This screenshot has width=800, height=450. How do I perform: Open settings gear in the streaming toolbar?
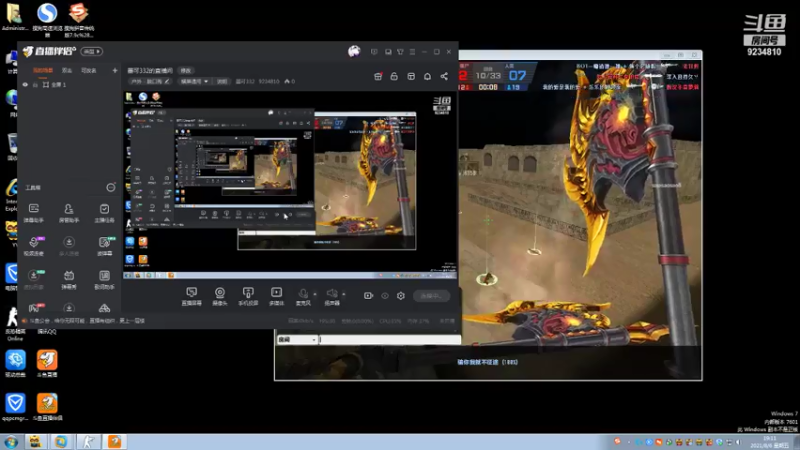pyautogui.click(x=401, y=295)
